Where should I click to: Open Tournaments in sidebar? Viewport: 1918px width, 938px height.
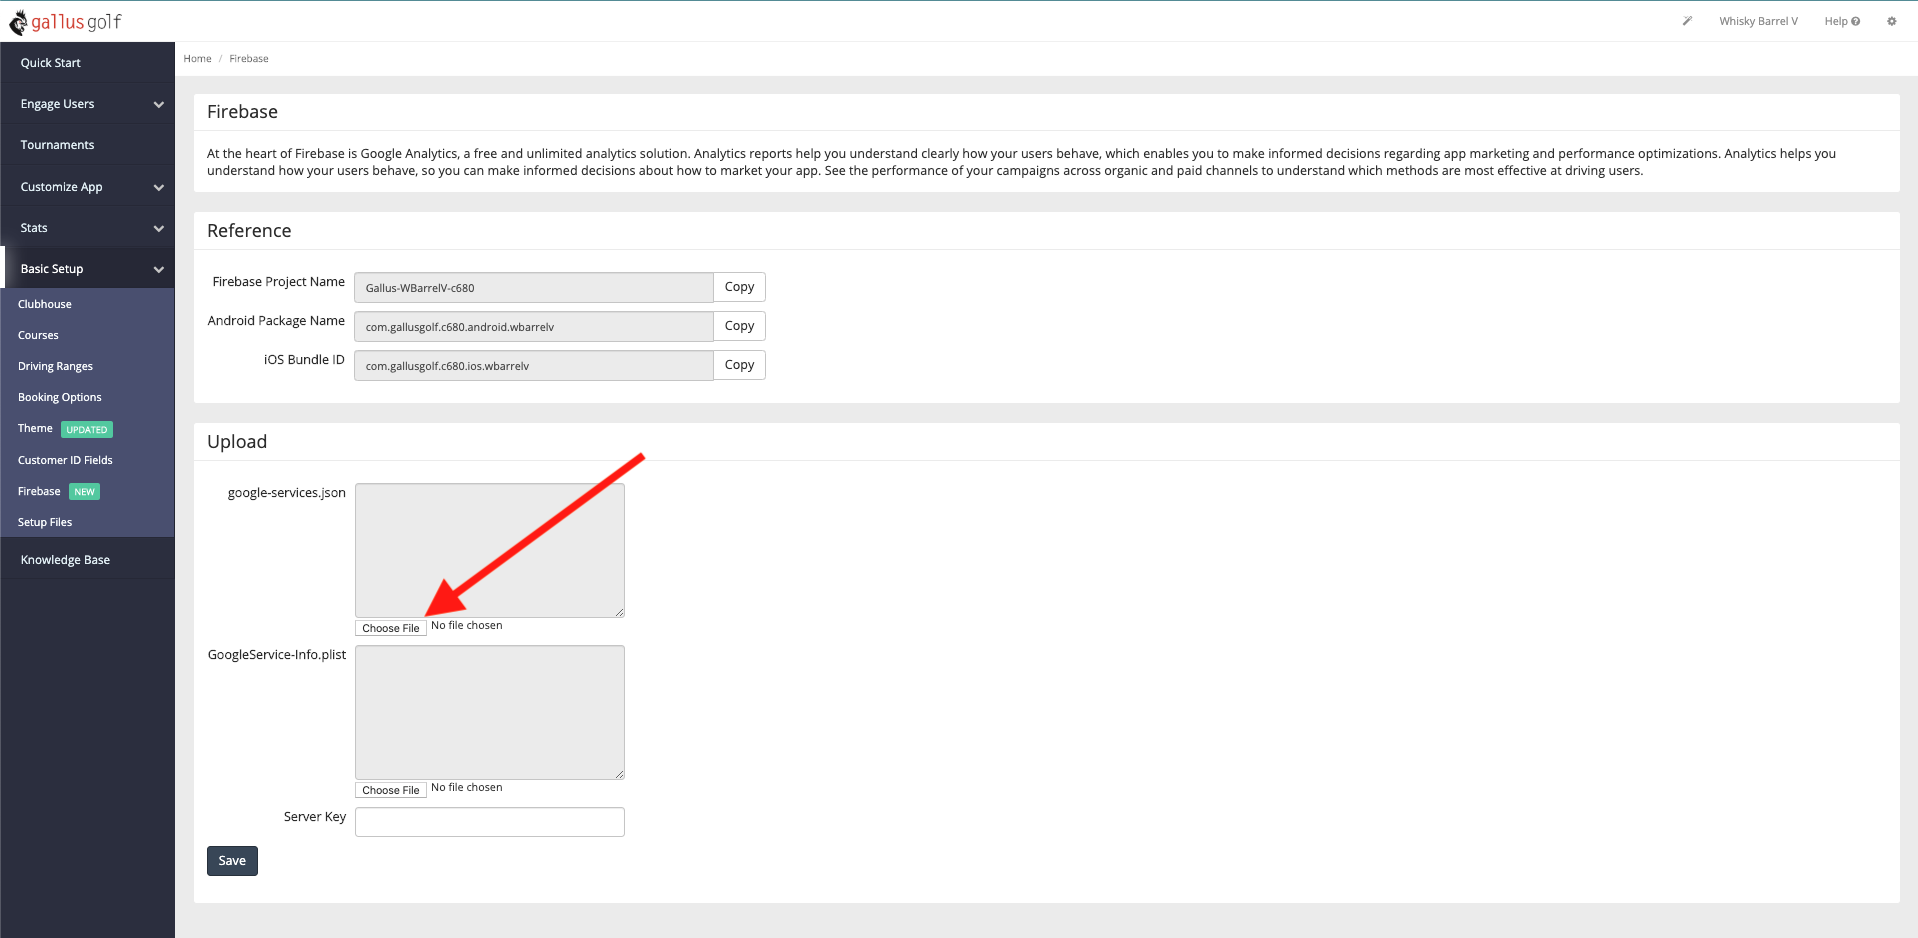88,145
